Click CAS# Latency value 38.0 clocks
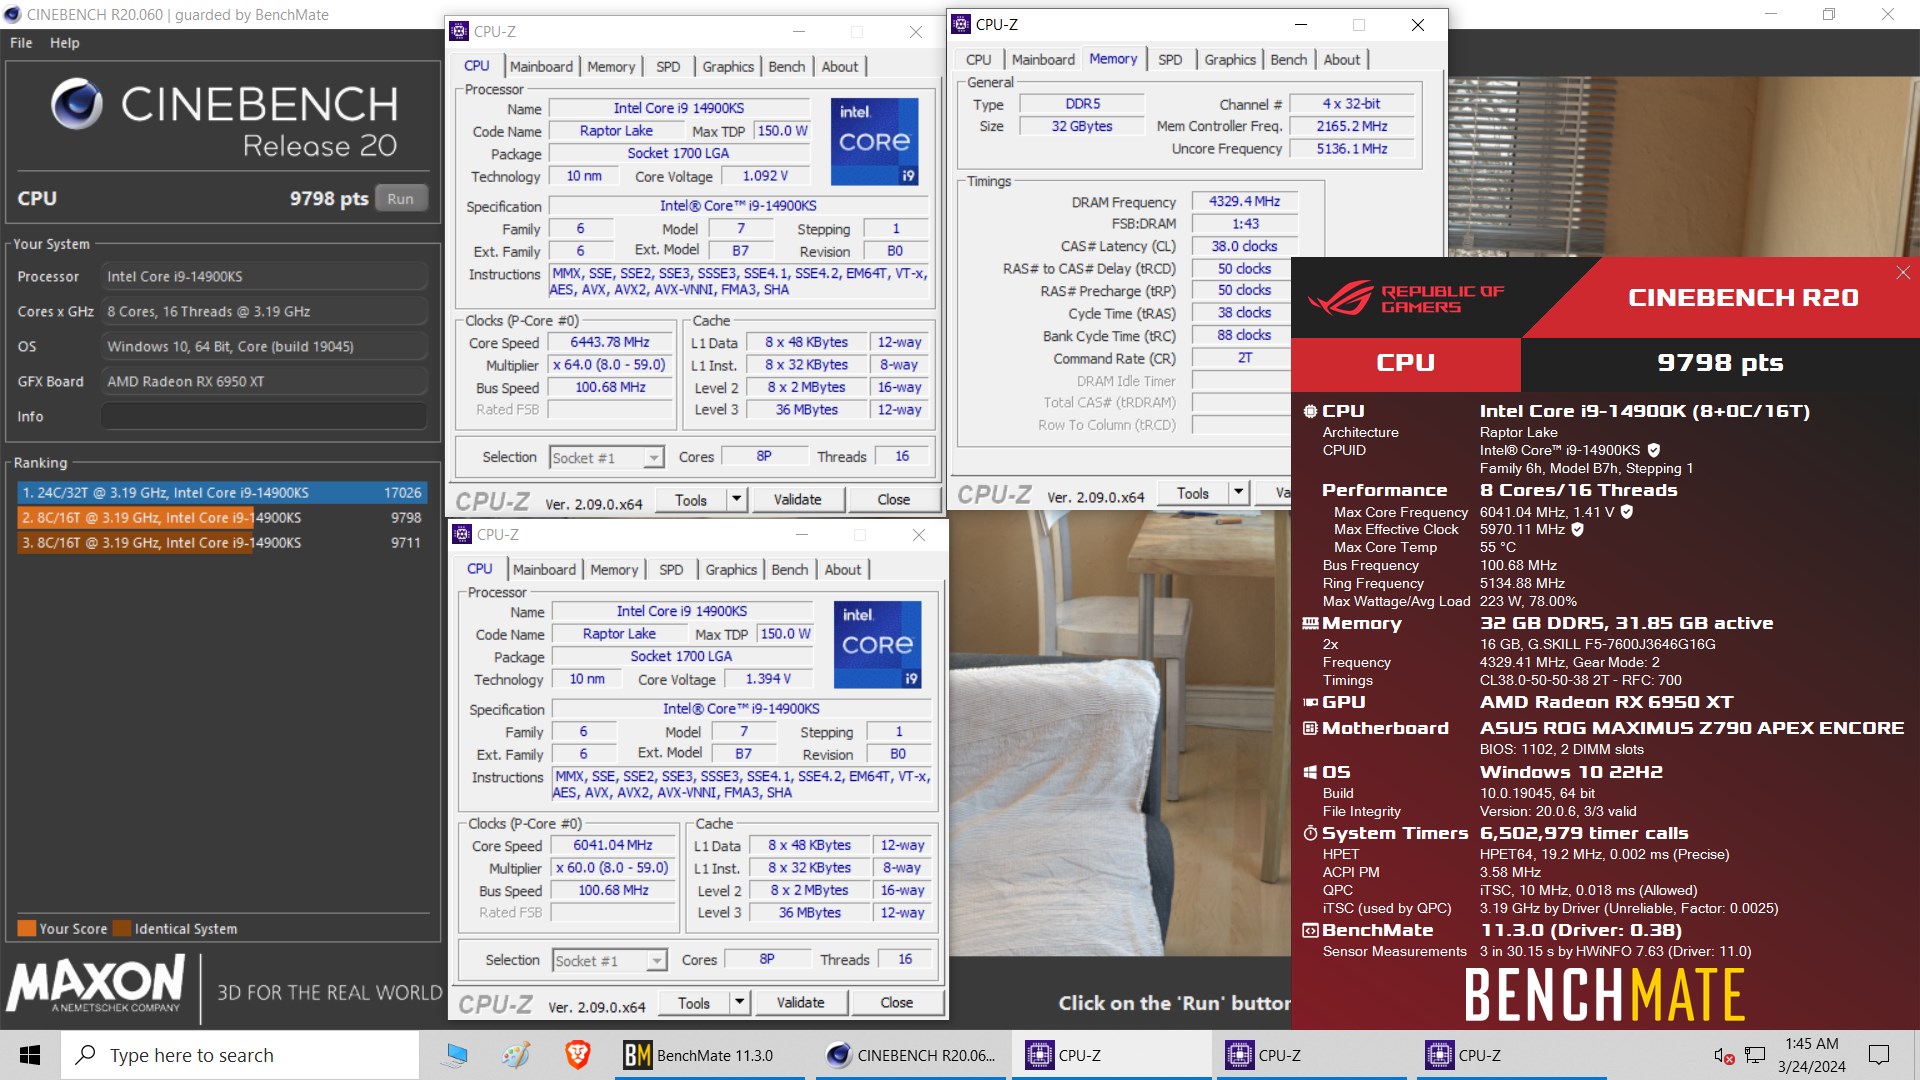The height and width of the screenshot is (1080, 1920). click(1244, 246)
